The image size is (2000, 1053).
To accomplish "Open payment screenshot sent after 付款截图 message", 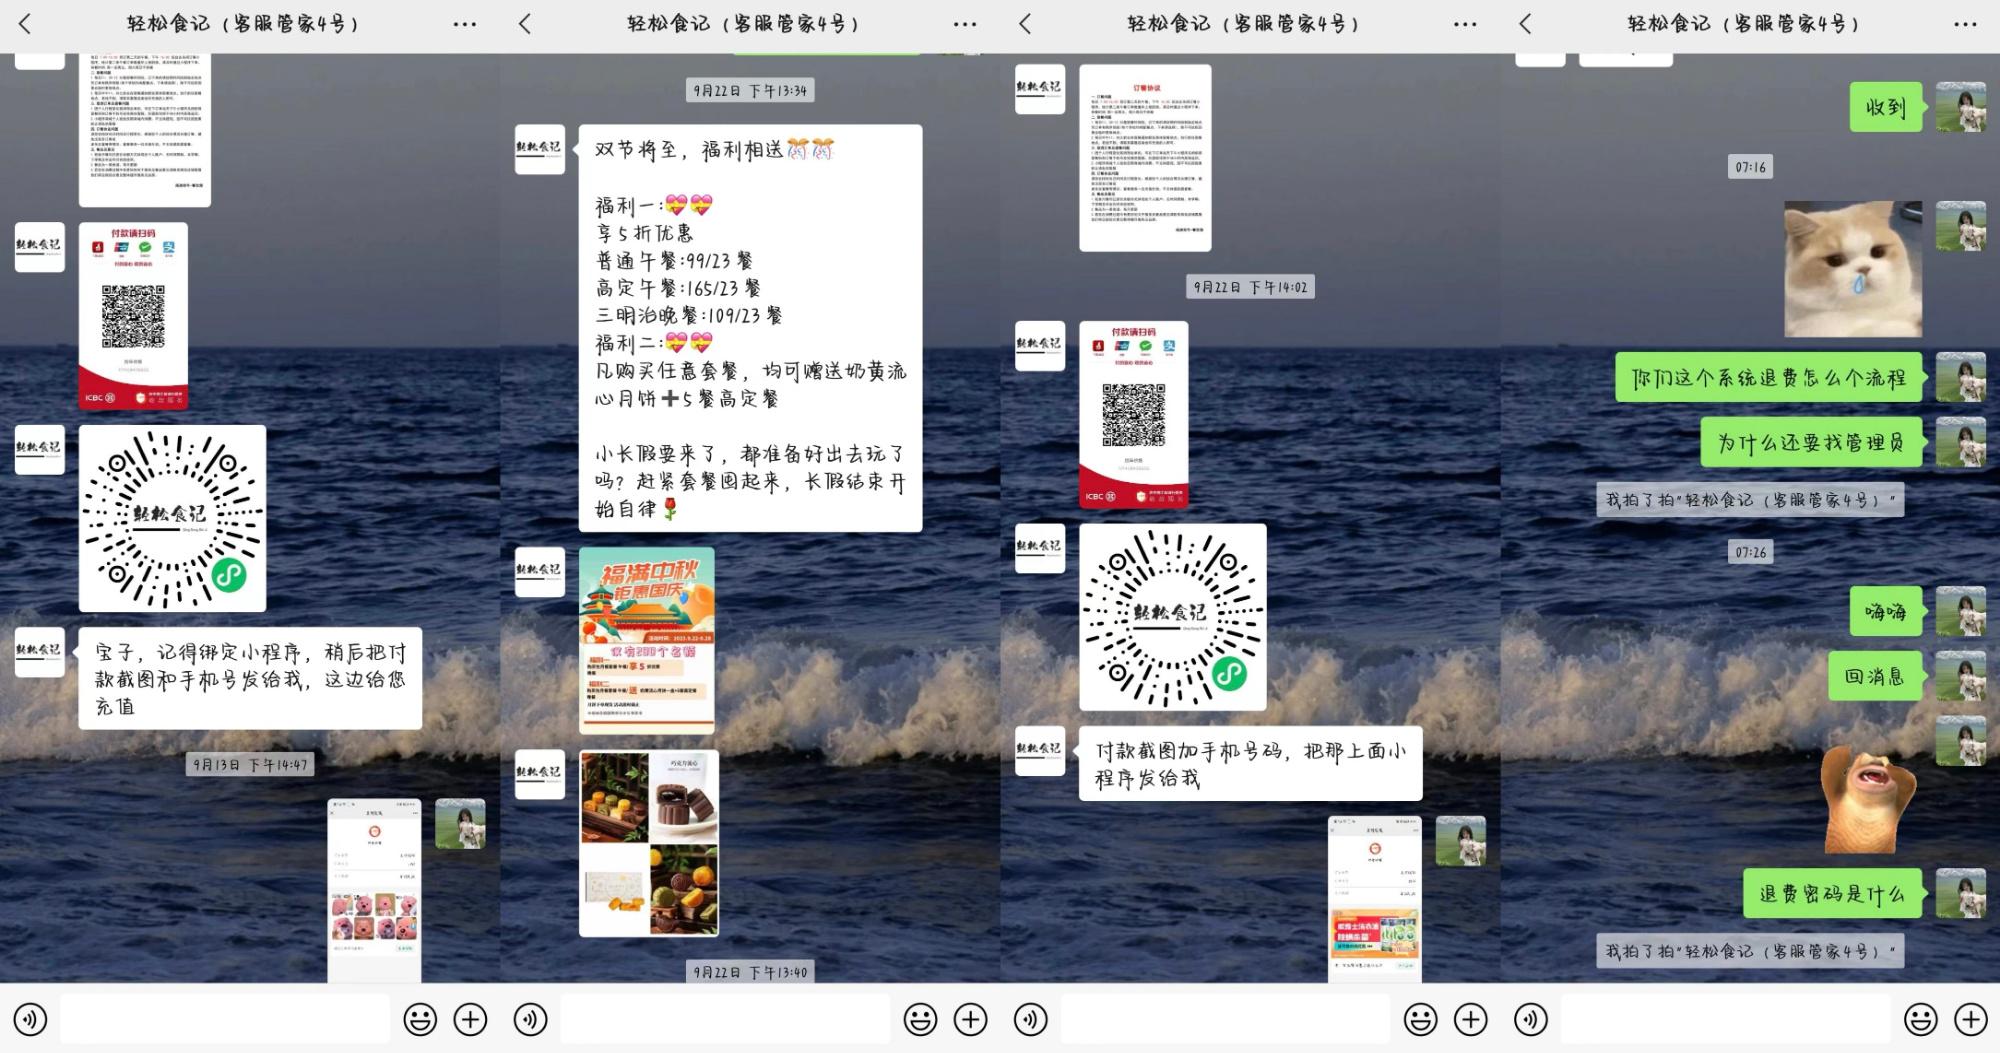I will click(x=1374, y=899).
